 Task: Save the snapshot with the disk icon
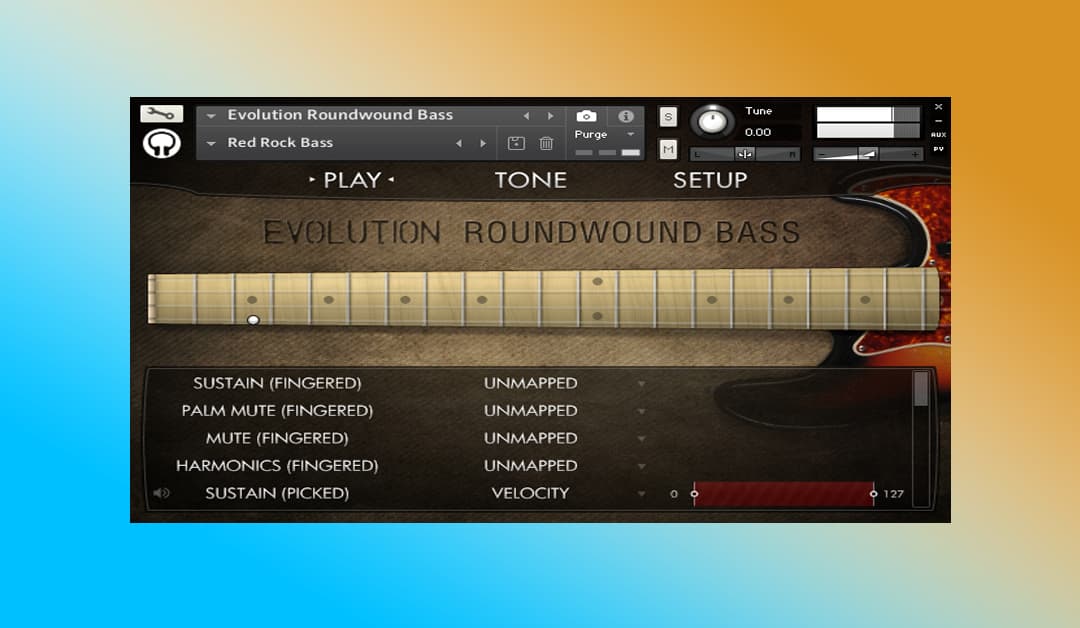[x=516, y=143]
